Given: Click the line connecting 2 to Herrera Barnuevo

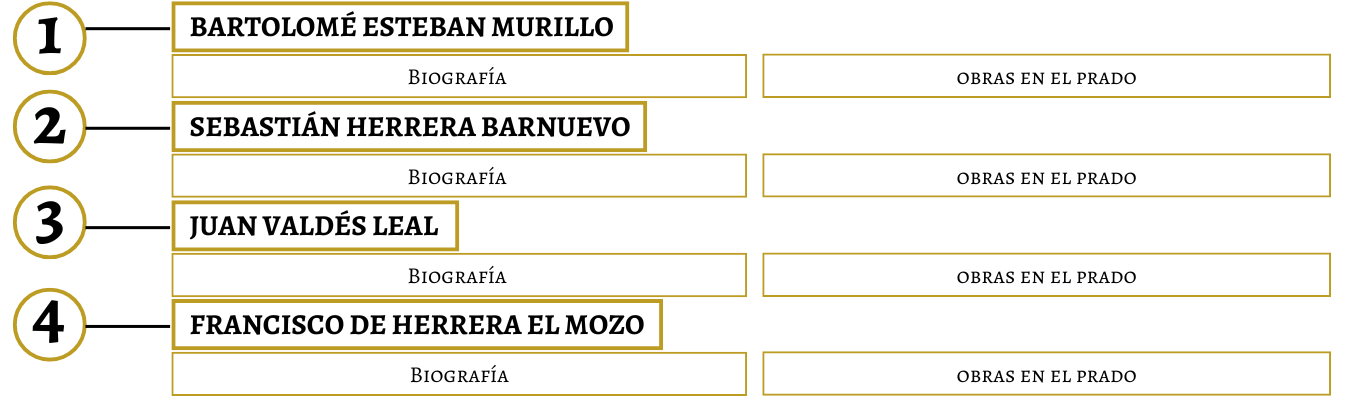Looking at the screenshot, I should [129, 128].
